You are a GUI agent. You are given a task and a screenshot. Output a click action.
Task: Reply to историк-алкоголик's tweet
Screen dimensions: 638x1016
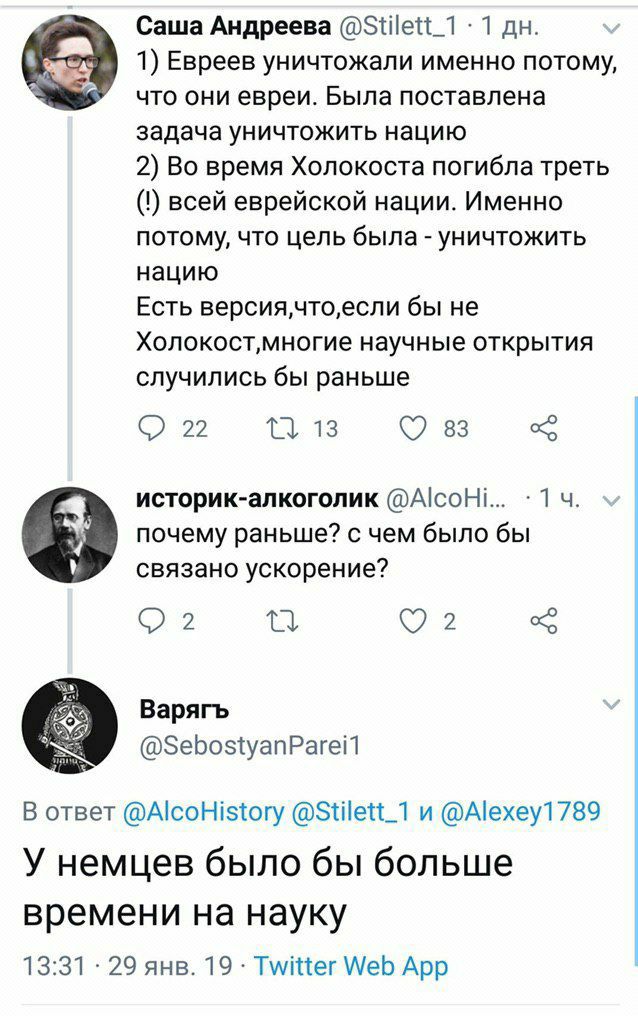[x=153, y=623]
